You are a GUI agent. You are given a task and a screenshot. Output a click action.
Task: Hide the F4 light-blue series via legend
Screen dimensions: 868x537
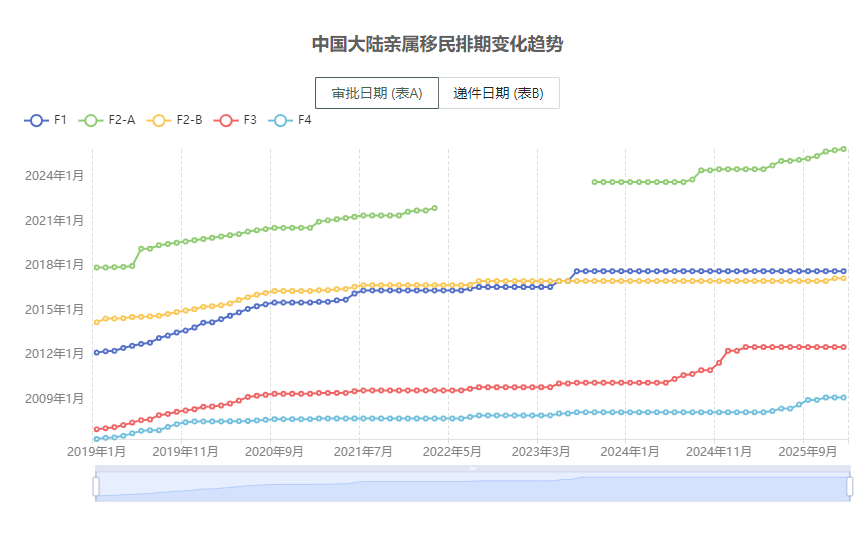click(281, 120)
